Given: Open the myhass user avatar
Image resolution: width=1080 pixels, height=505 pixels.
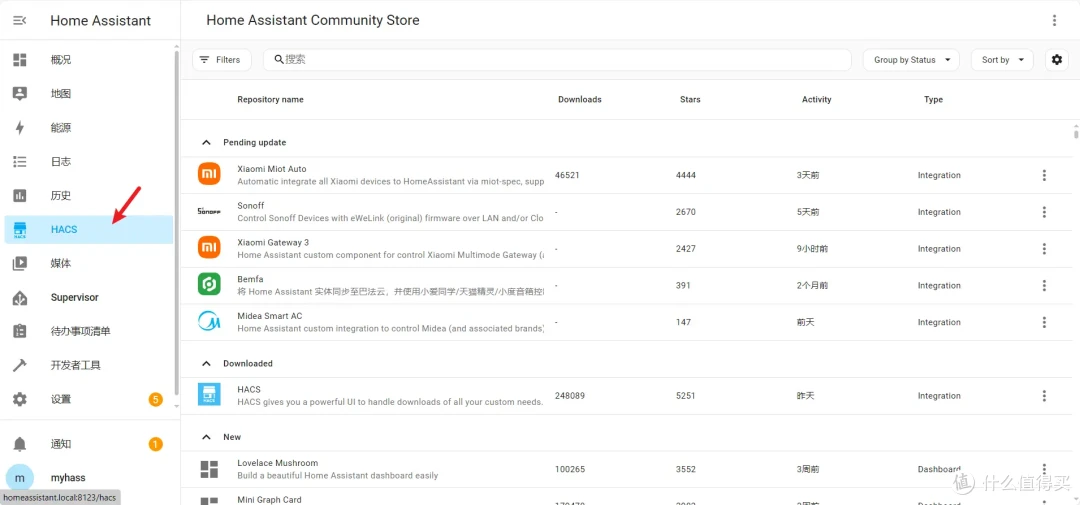Looking at the screenshot, I should coord(20,477).
